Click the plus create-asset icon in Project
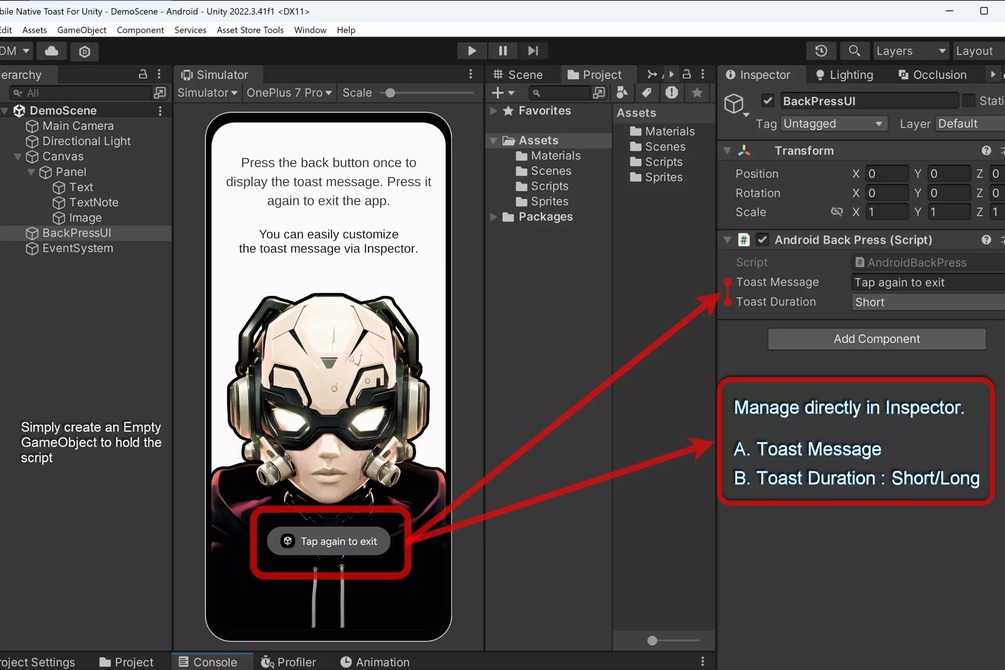 pyautogui.click(x=502, y=93)
